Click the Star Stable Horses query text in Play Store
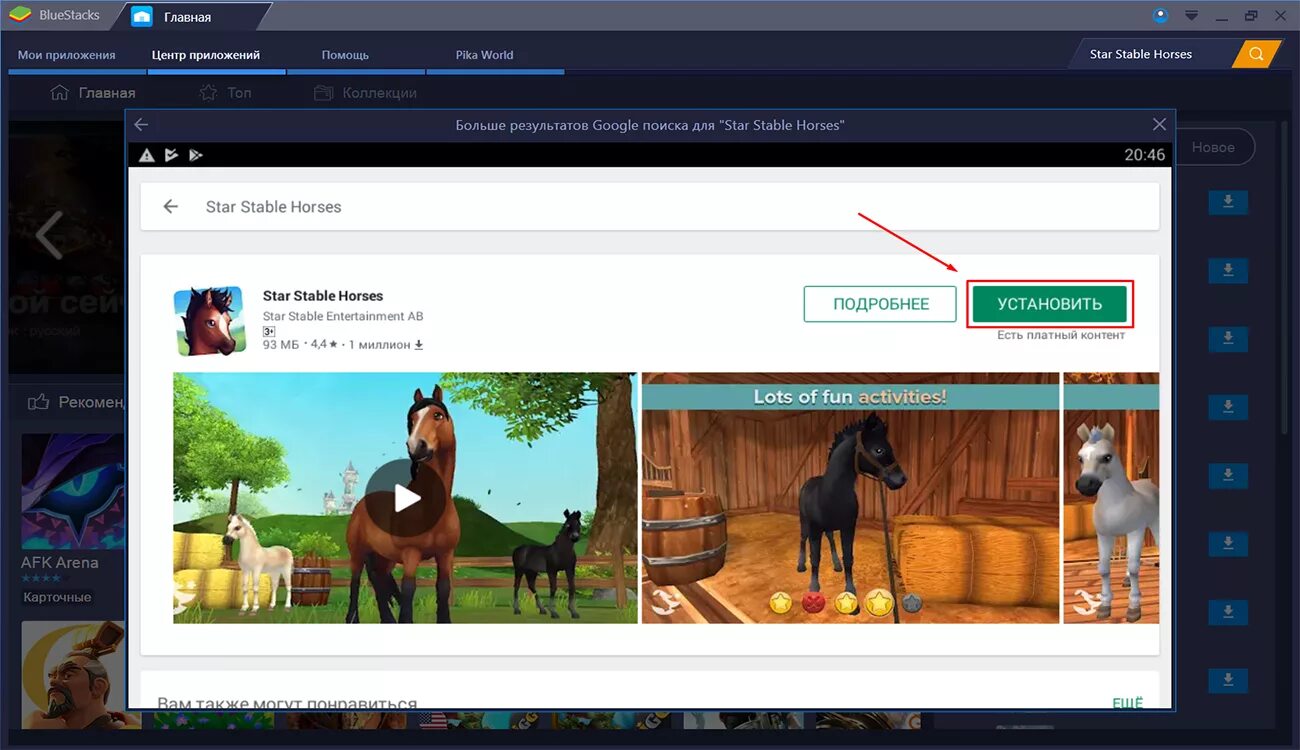 (273, 207)
